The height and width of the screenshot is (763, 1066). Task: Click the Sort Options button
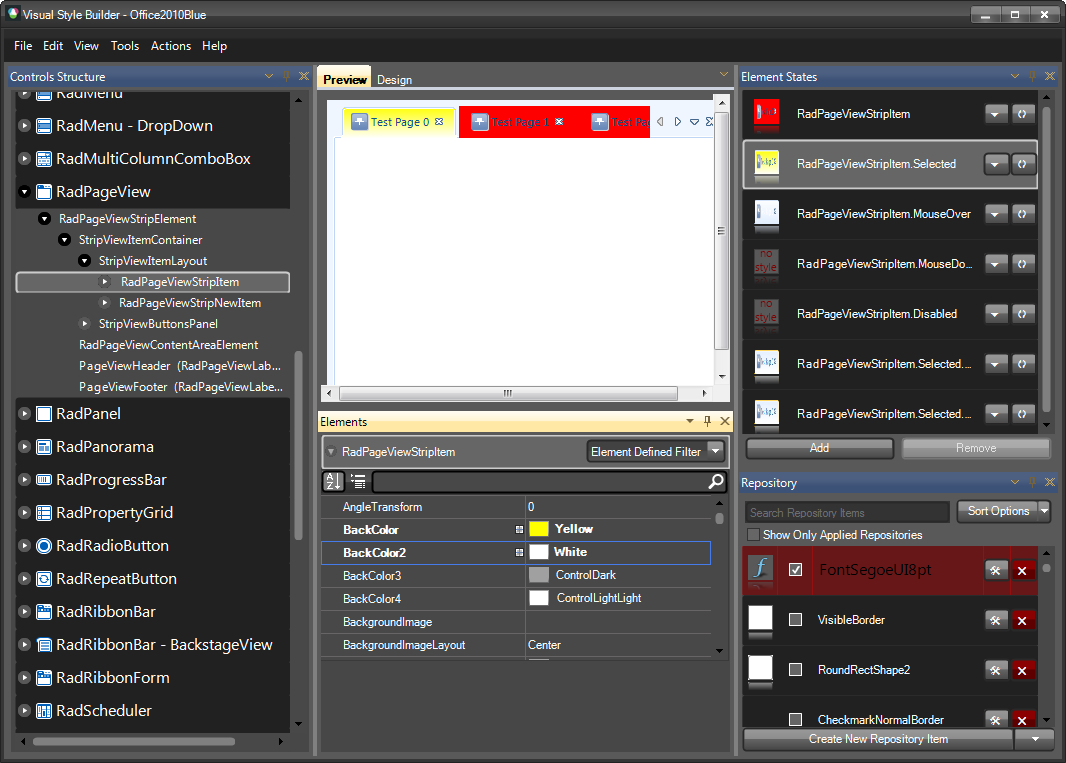point(998,511)
